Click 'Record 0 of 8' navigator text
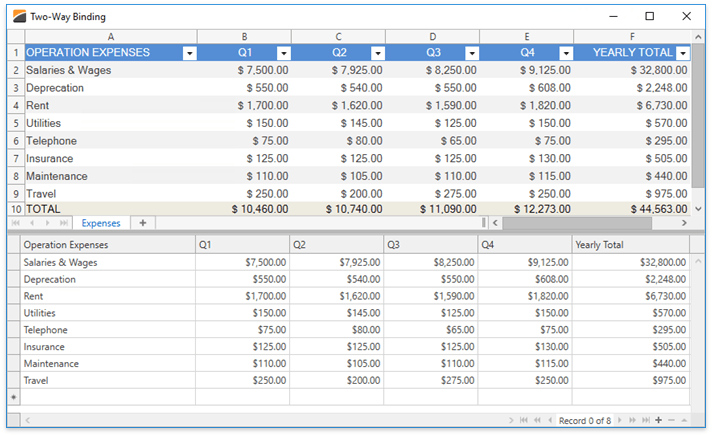 (x=585, y=421)
